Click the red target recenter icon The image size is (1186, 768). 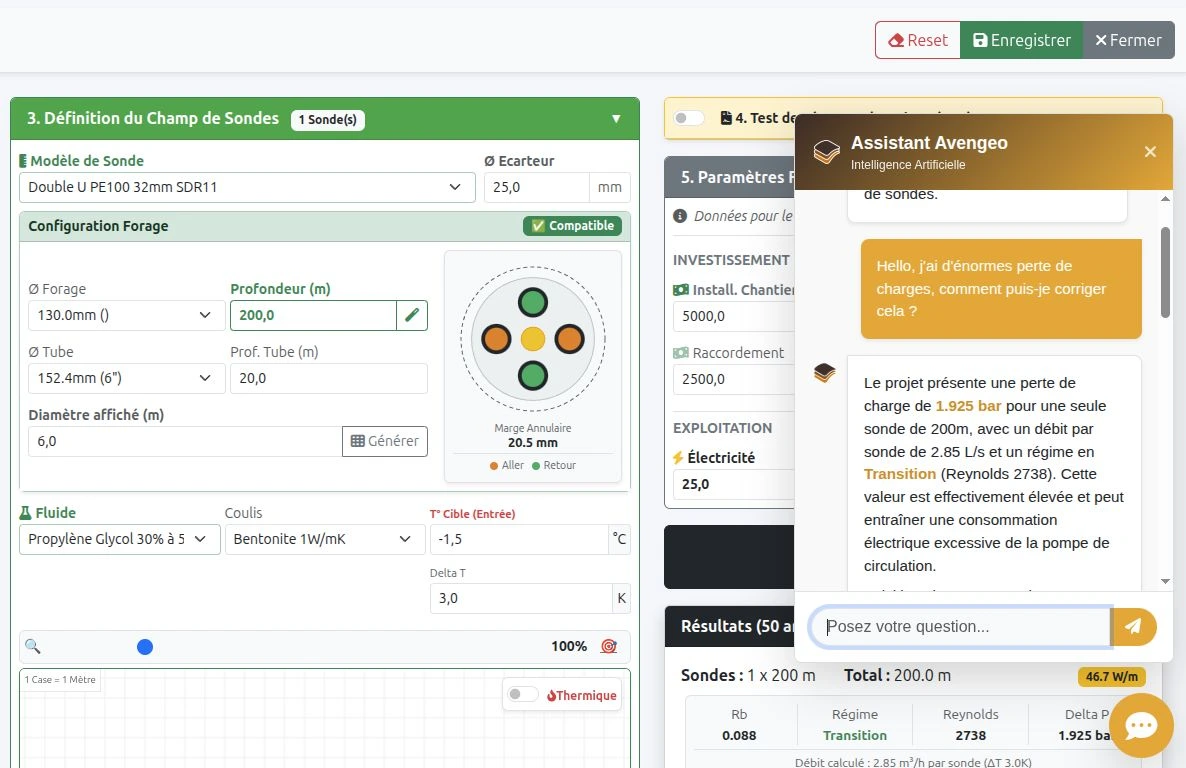point(608,646)
